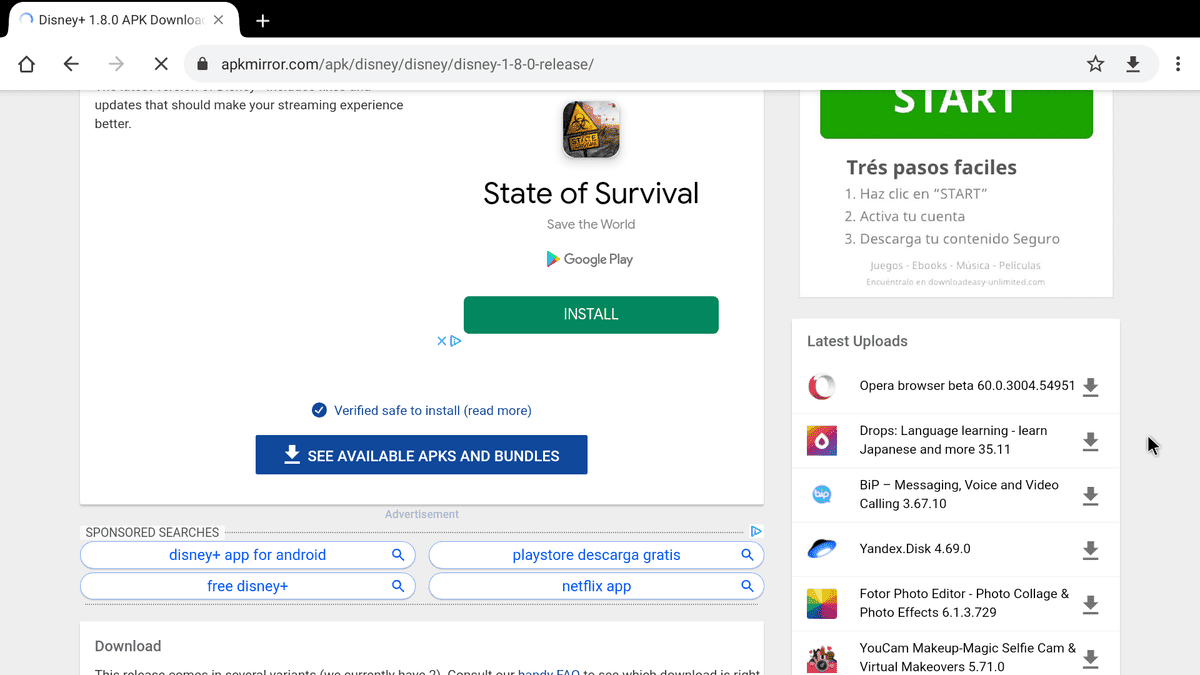Image resolution: width=1200 pixels, height=675 pixels.
Task: Click Drops Language learning app icon
Action: point(822,440)
